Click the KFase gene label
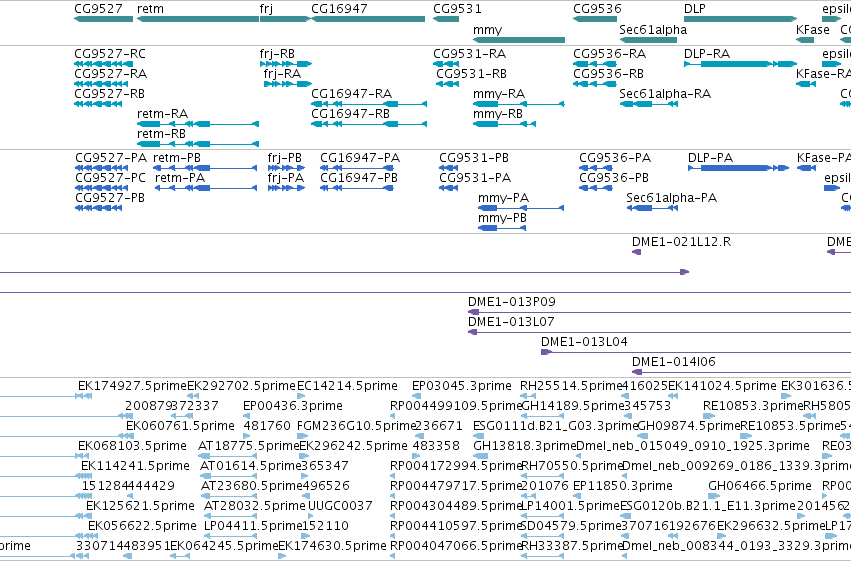The image size is (851, 561). point(812,30)
